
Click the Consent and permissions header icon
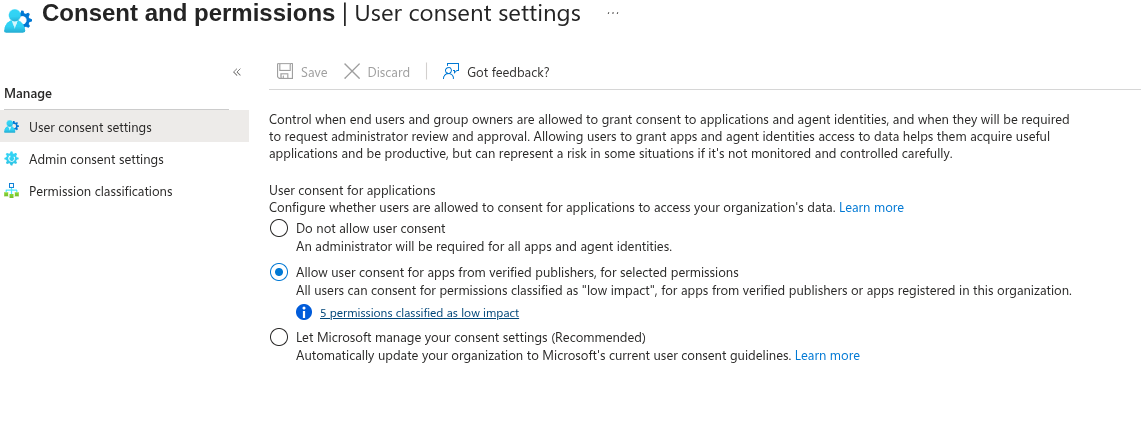17,19
